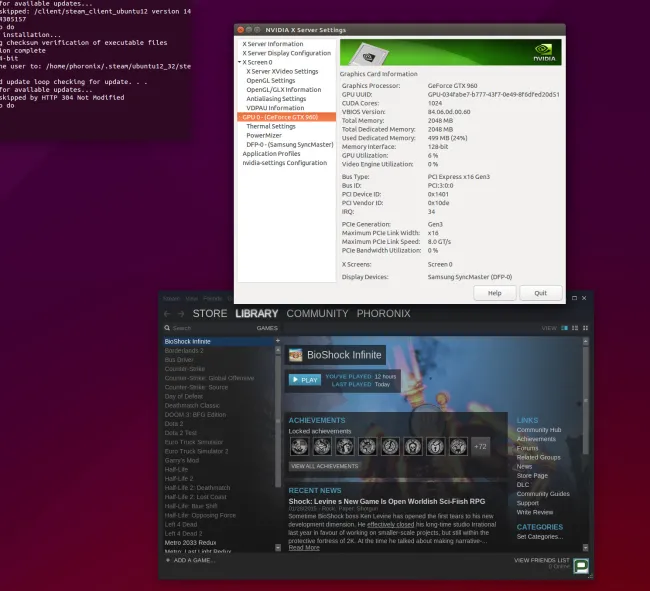Select Metro 2033 Redux
This screenshot has width=650, height=591.
[190, 543]
